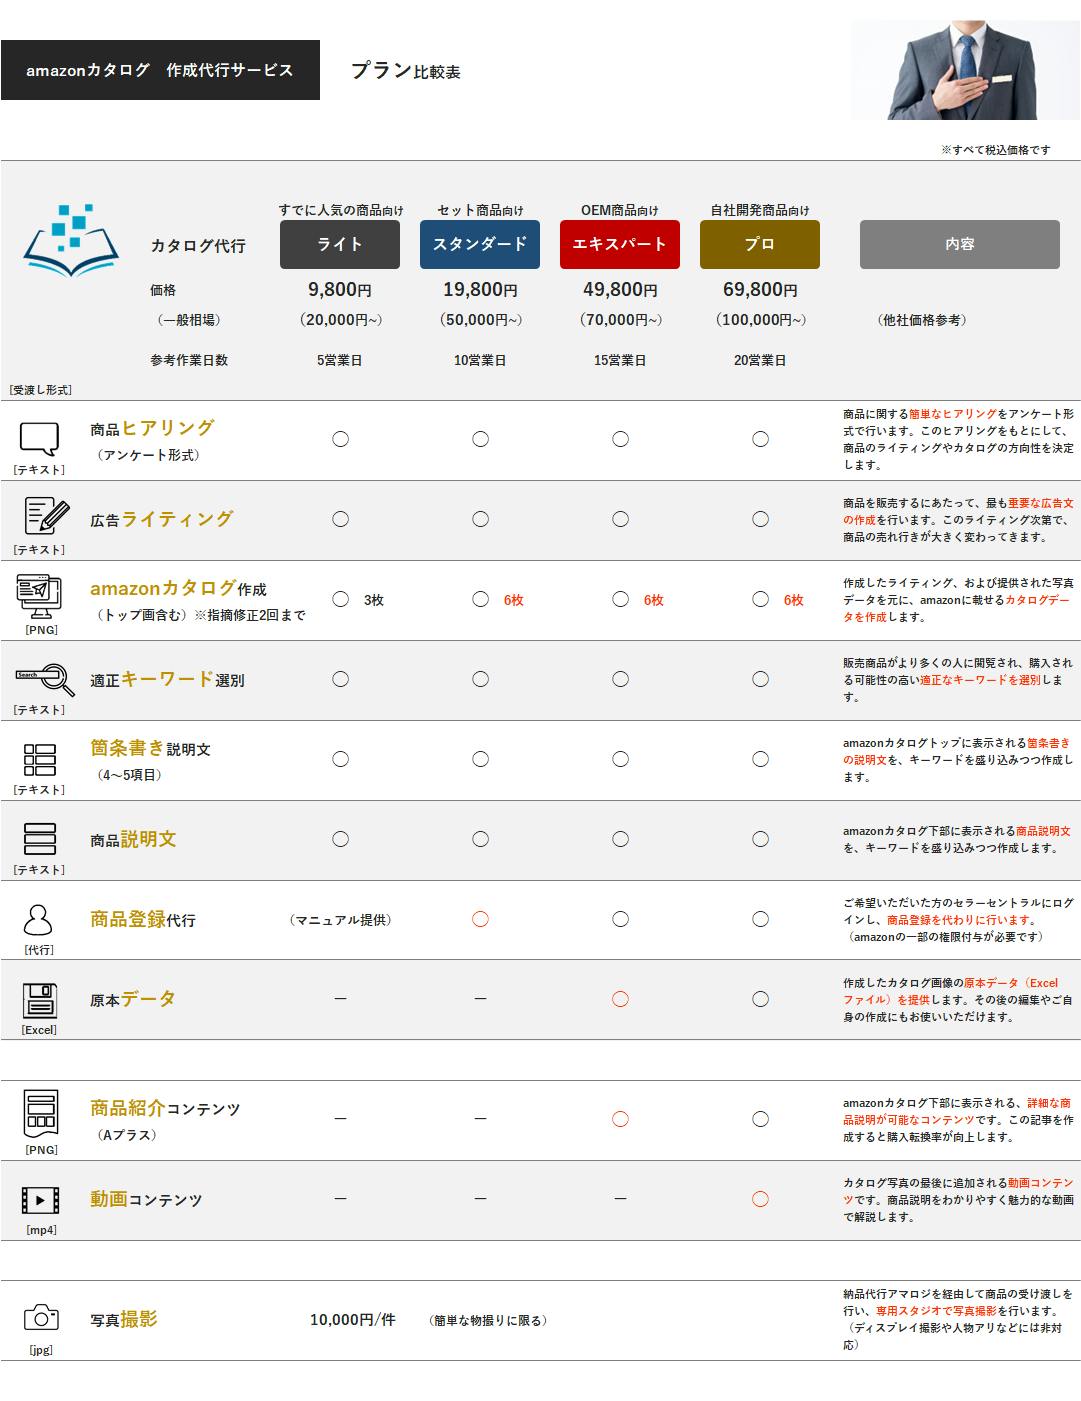Click the monitor amazon catalog icon
Viewport: 1081px width, 1401px height.
coord(40,597)
